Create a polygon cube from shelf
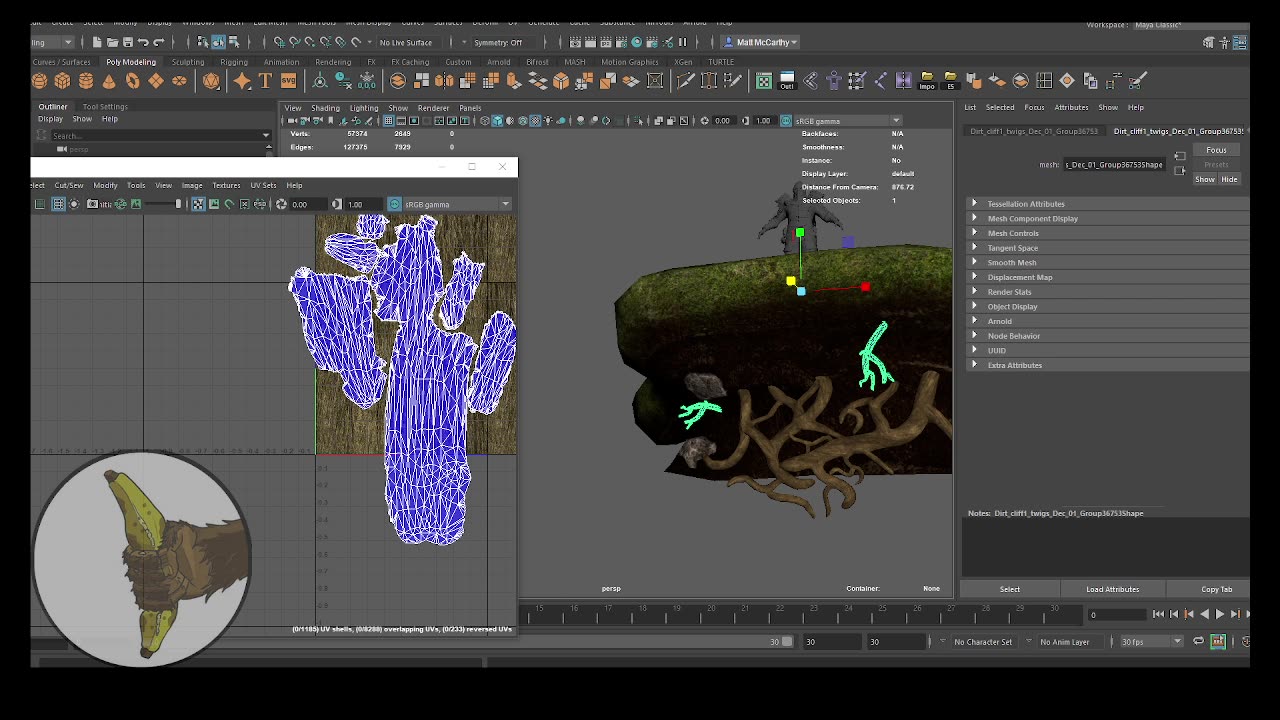The image size is (1280, 720). [x=62, y=81]
